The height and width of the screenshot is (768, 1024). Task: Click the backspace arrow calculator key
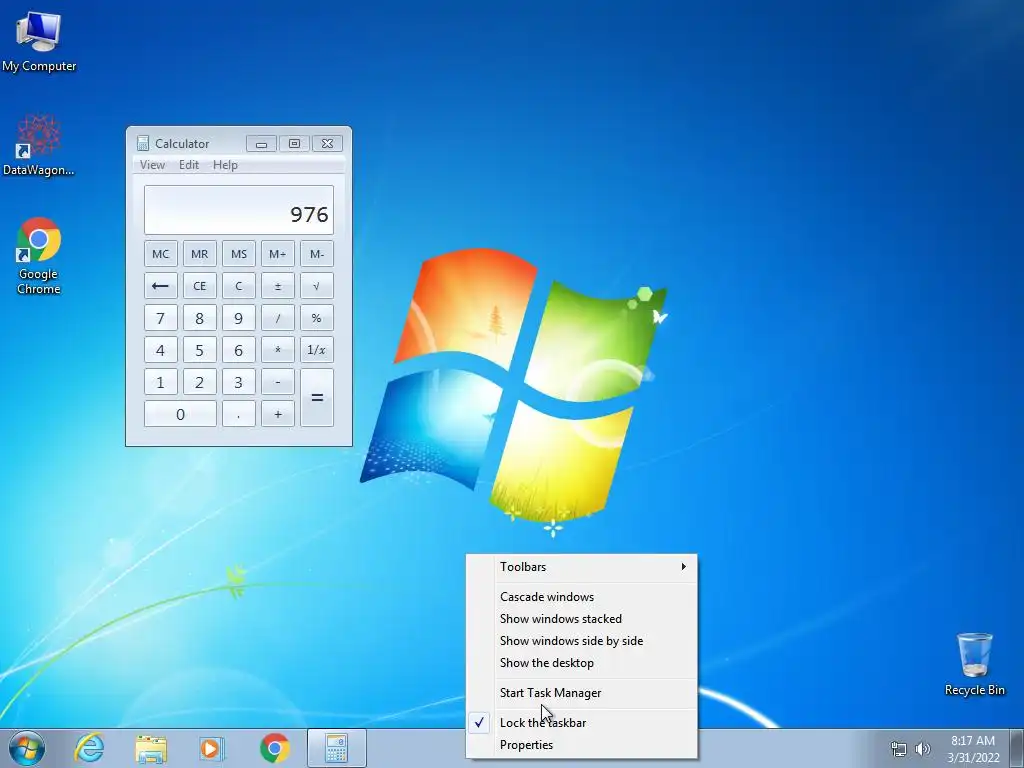click(x=161, y=286)
